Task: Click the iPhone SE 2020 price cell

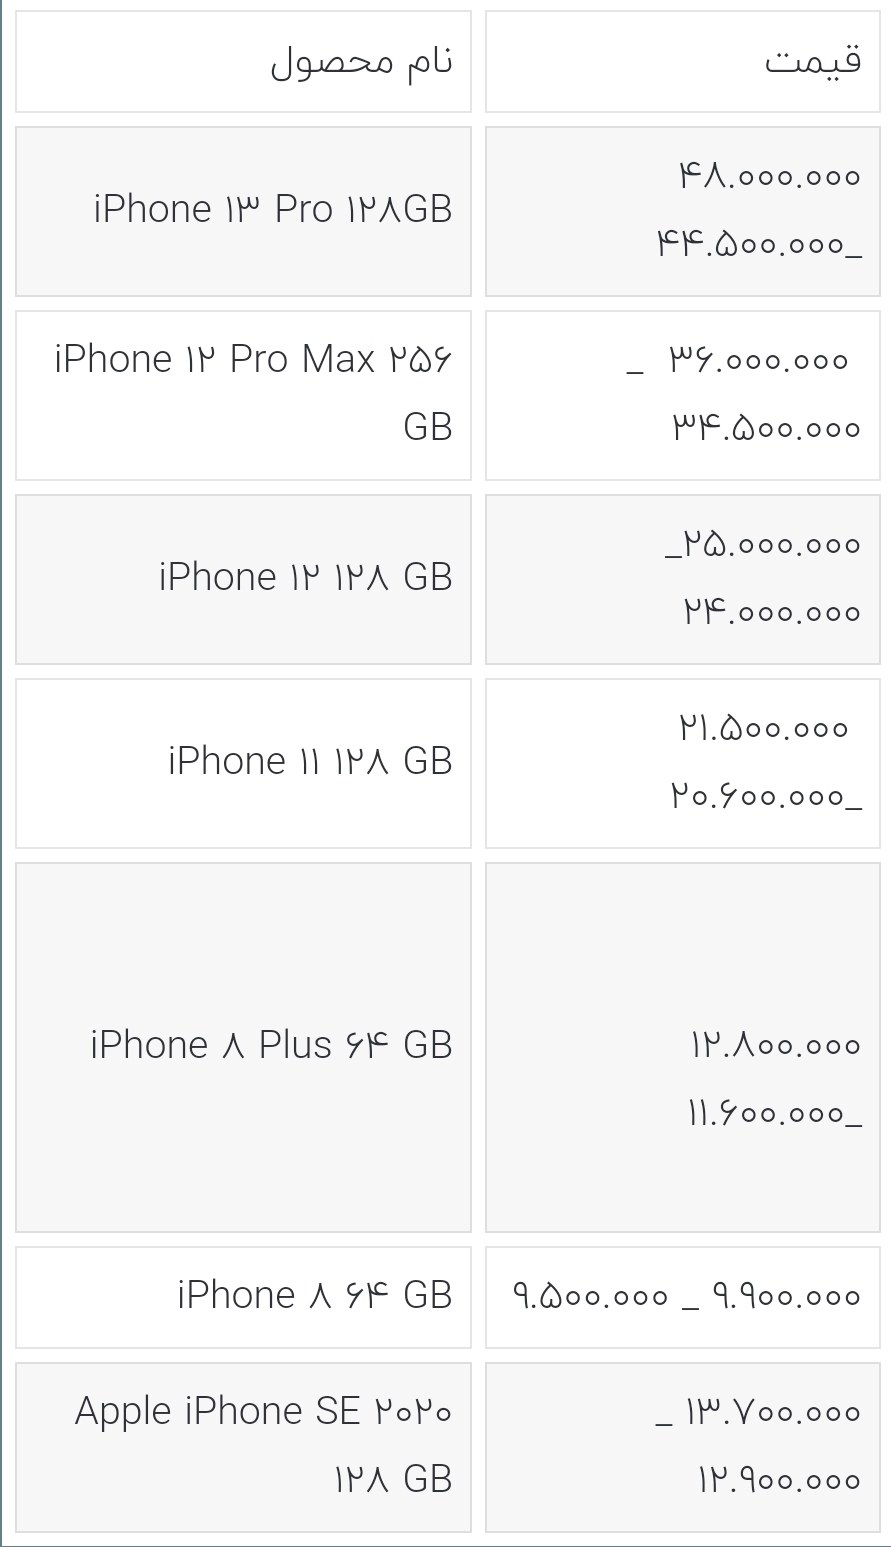Action: [x=682, y=1446]
